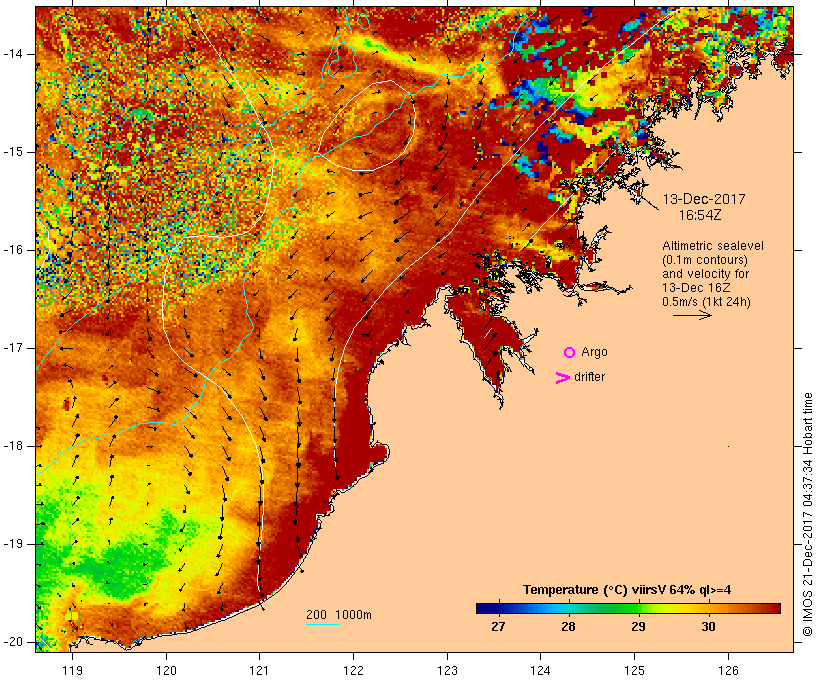Image resolution: width=820 pixels, height=680 pixels.
Task: Click the temperature color bar
Action: [628, 608]
